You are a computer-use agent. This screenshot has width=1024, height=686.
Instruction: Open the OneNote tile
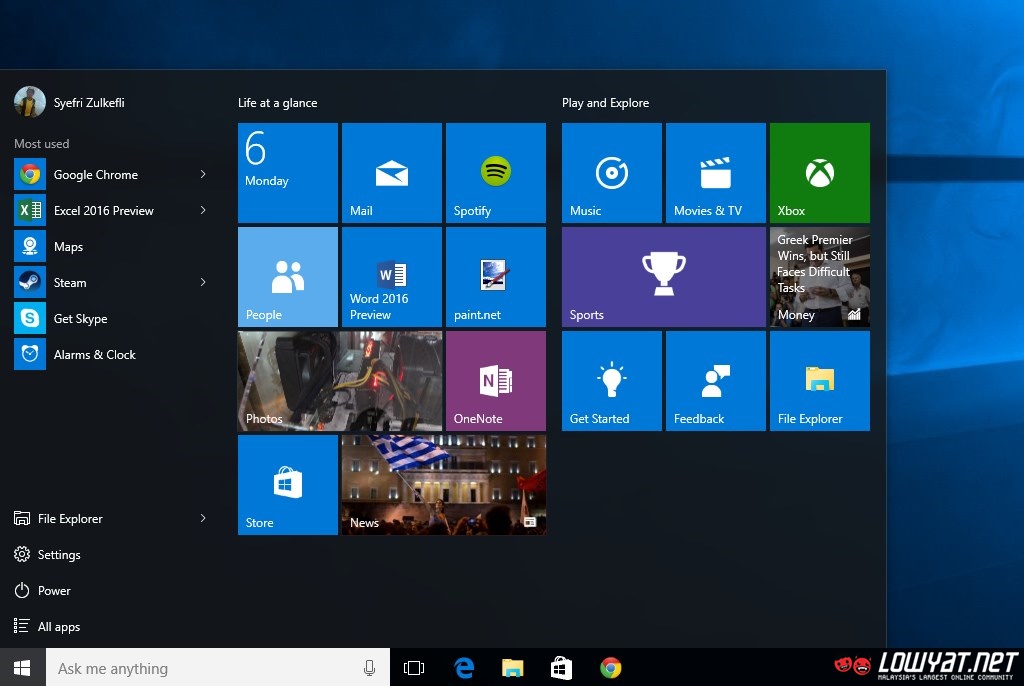tap(495, 381)
